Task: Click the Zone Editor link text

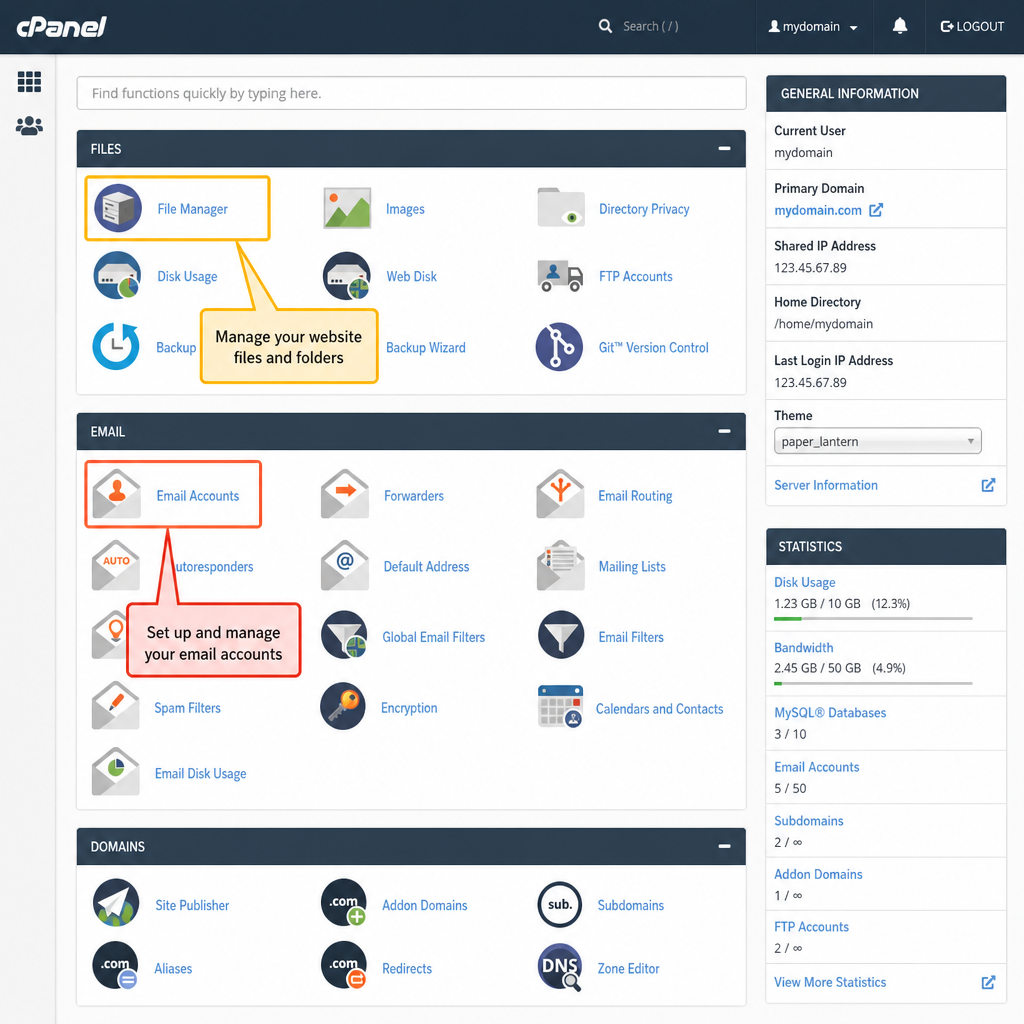Action: point(628,968)
